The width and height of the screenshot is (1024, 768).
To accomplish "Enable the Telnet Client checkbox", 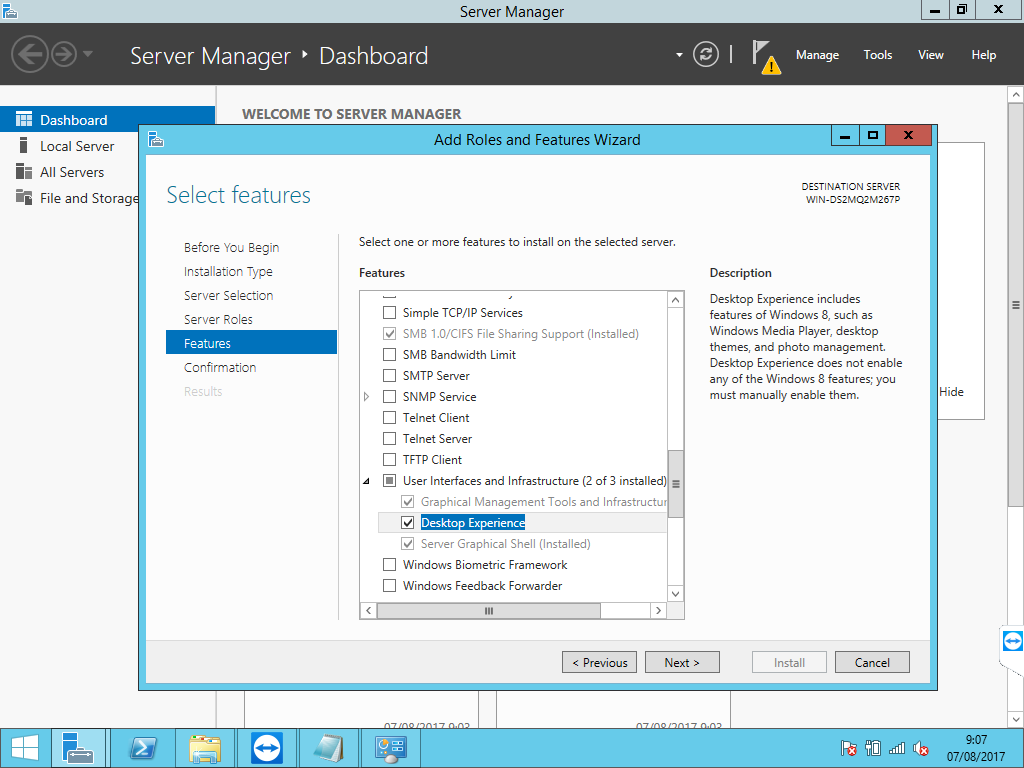I will pyautogui.click(x=389, y=417).
